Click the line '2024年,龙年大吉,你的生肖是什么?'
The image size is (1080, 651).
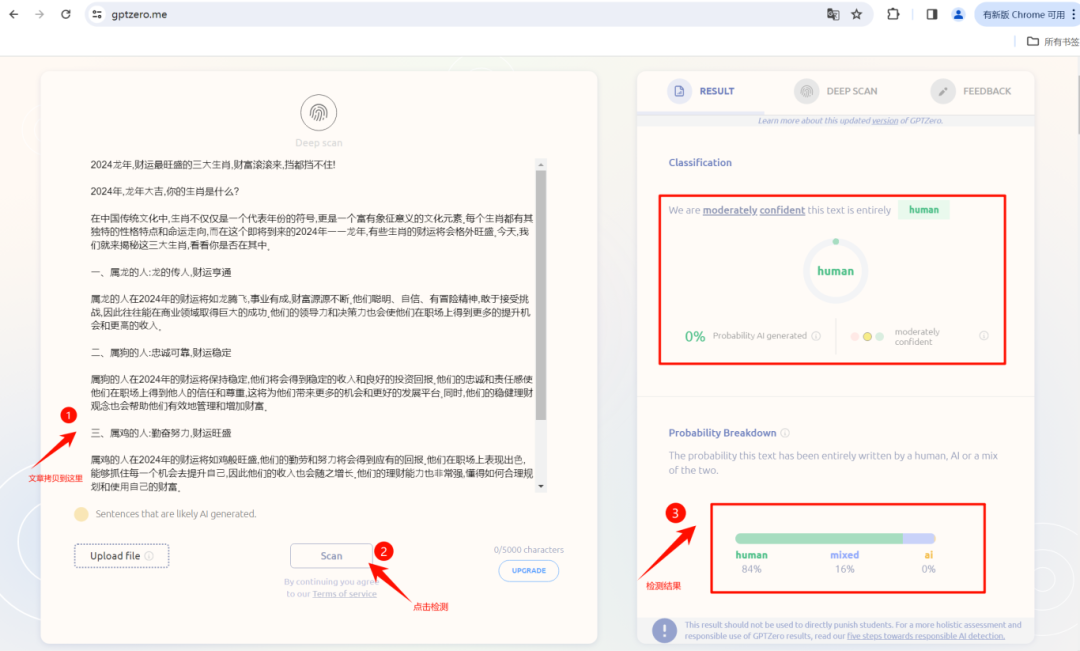pos(165,192)
